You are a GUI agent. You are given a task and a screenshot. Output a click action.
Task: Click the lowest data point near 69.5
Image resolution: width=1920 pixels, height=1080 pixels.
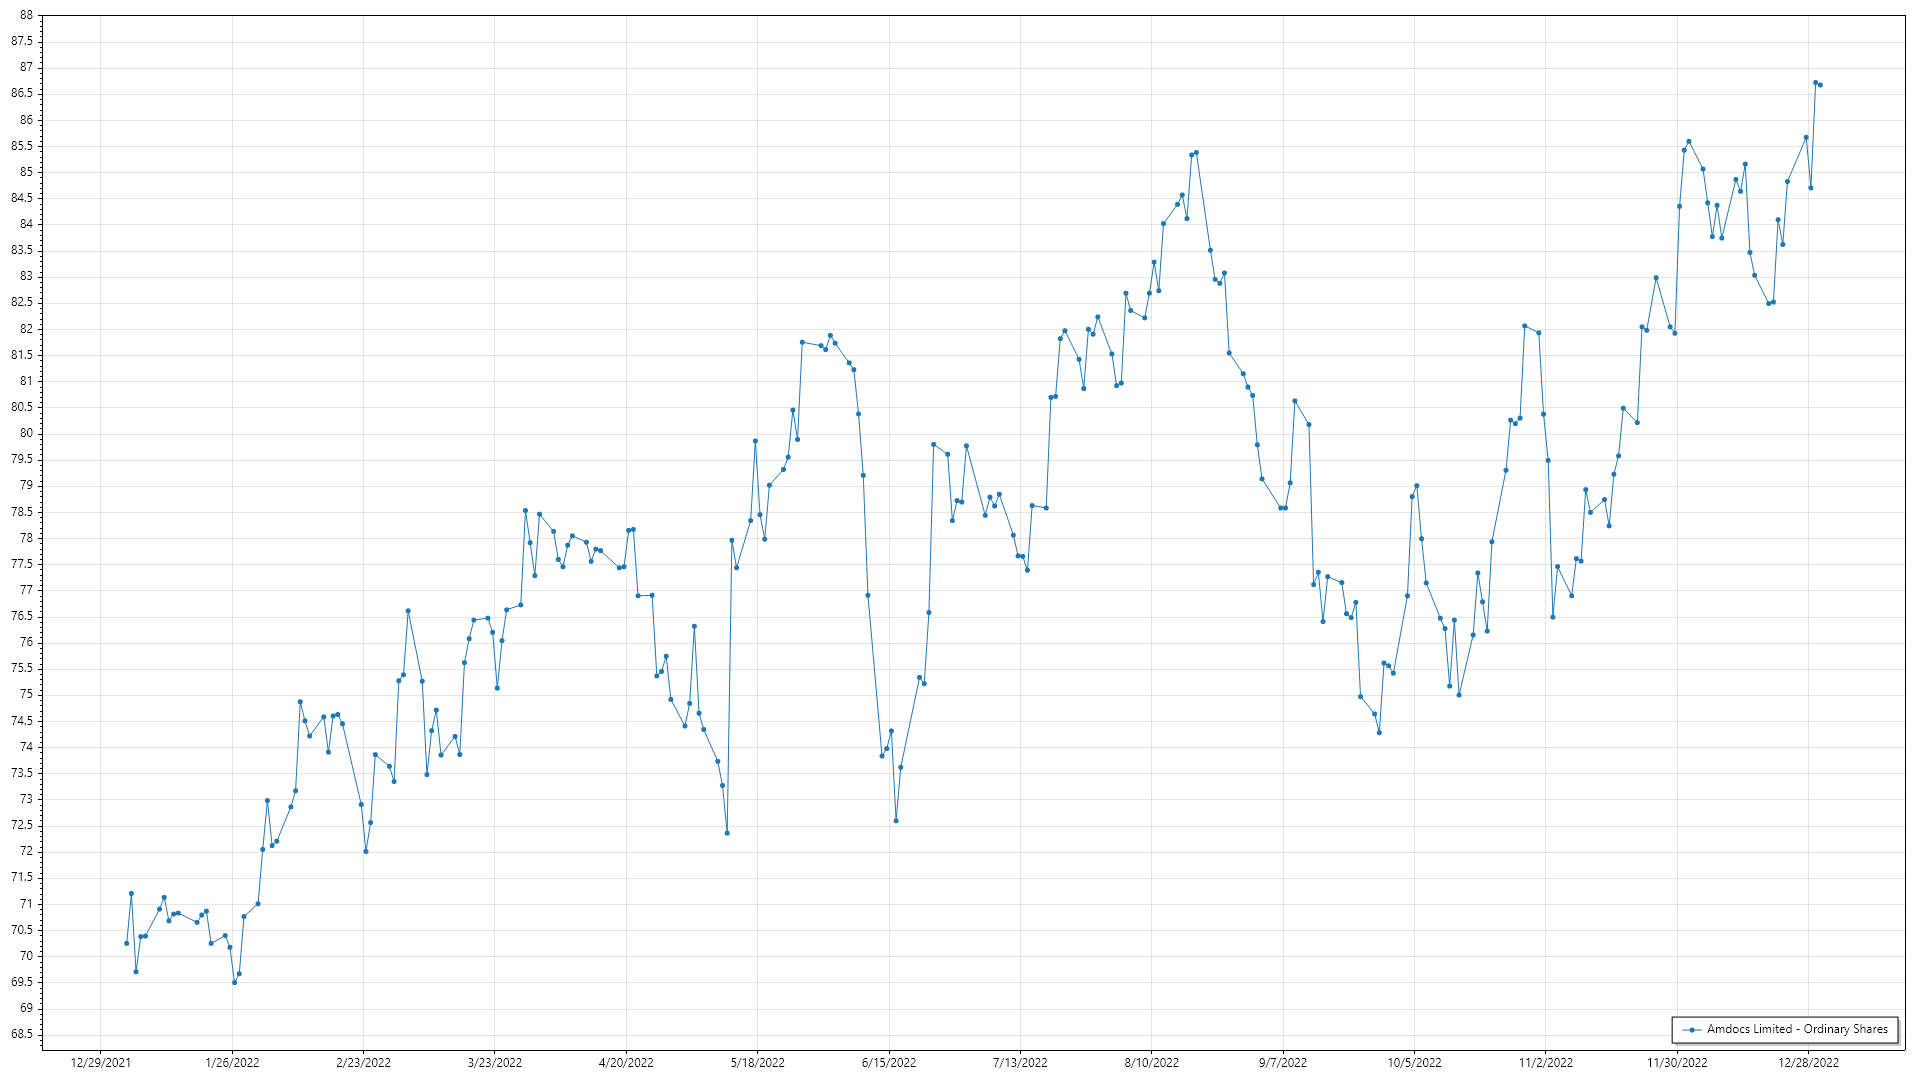coord(234,982)
